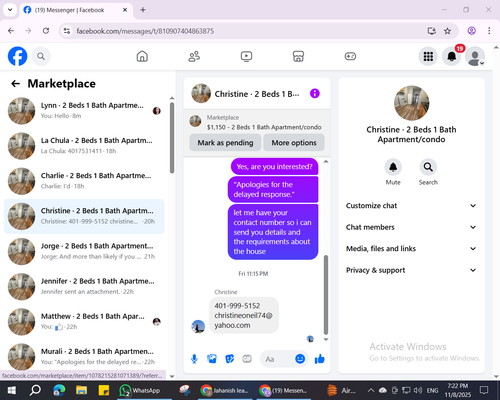Open Microsoft Edge from taskbar
This screenshot has height=400, width=500.
pyautogui.click(x=59, y=390)
